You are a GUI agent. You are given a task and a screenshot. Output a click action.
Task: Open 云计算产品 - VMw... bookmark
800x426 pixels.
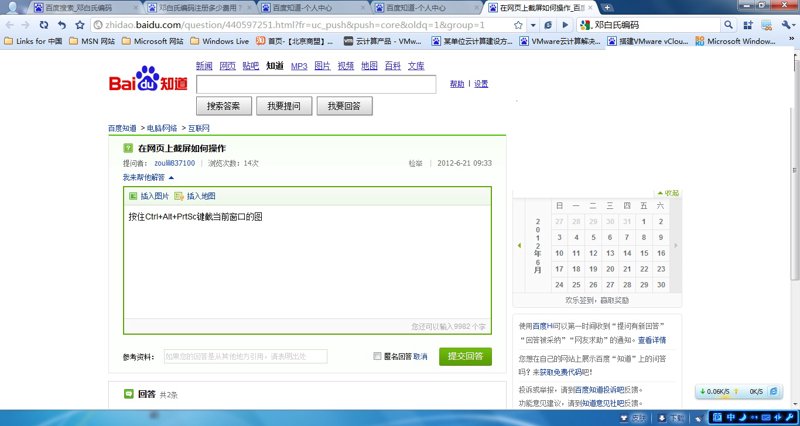(x=383, y=41)
